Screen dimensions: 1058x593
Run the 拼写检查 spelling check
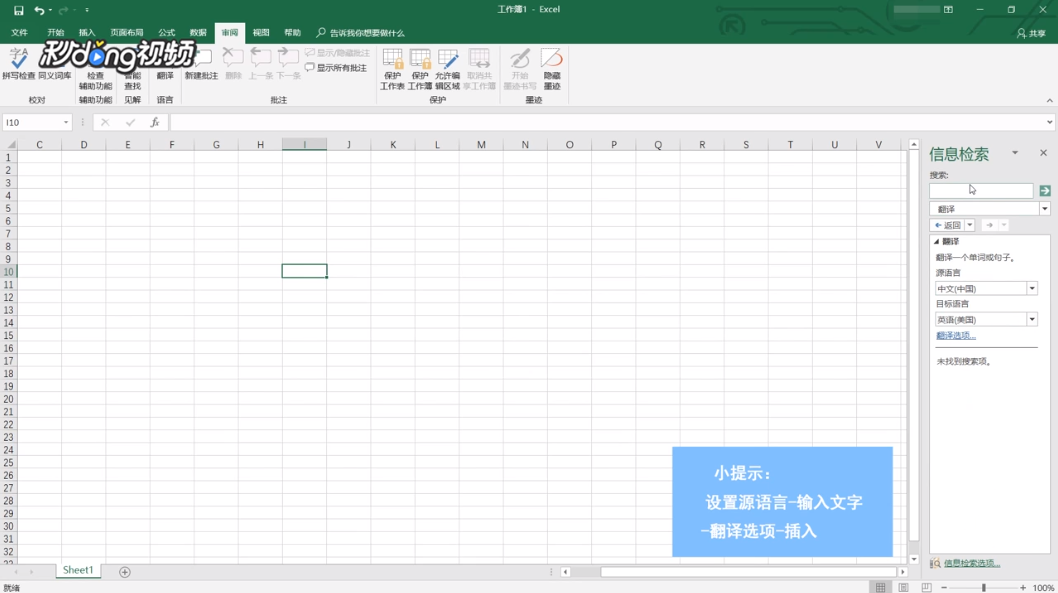click(19, 65)
